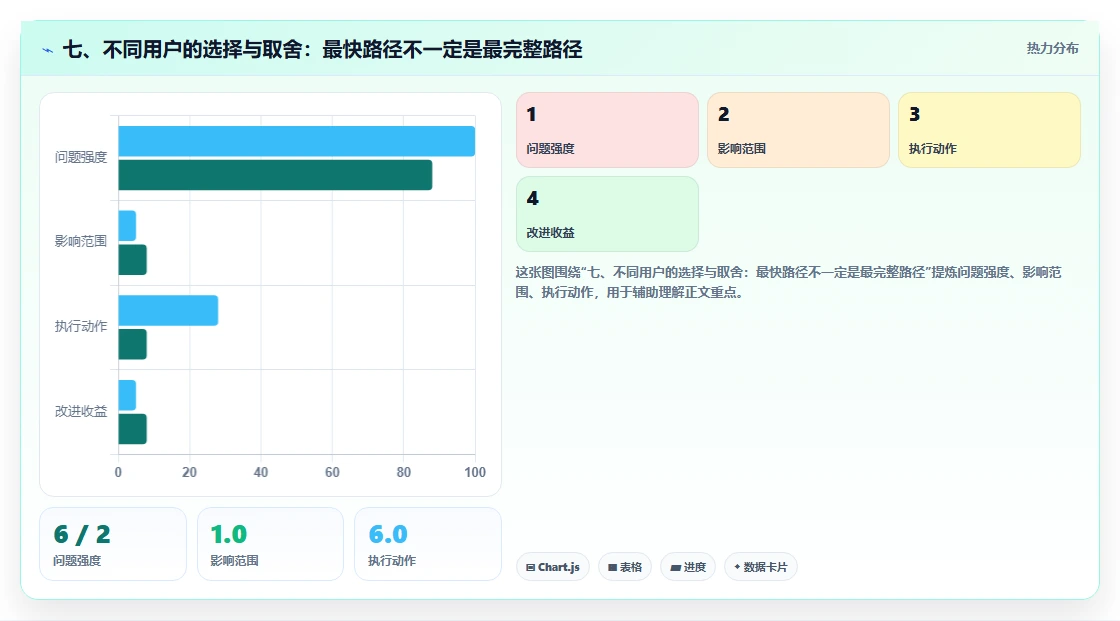Click the 6 / 2 问题强度 stat card

click(x=113, y=544)
